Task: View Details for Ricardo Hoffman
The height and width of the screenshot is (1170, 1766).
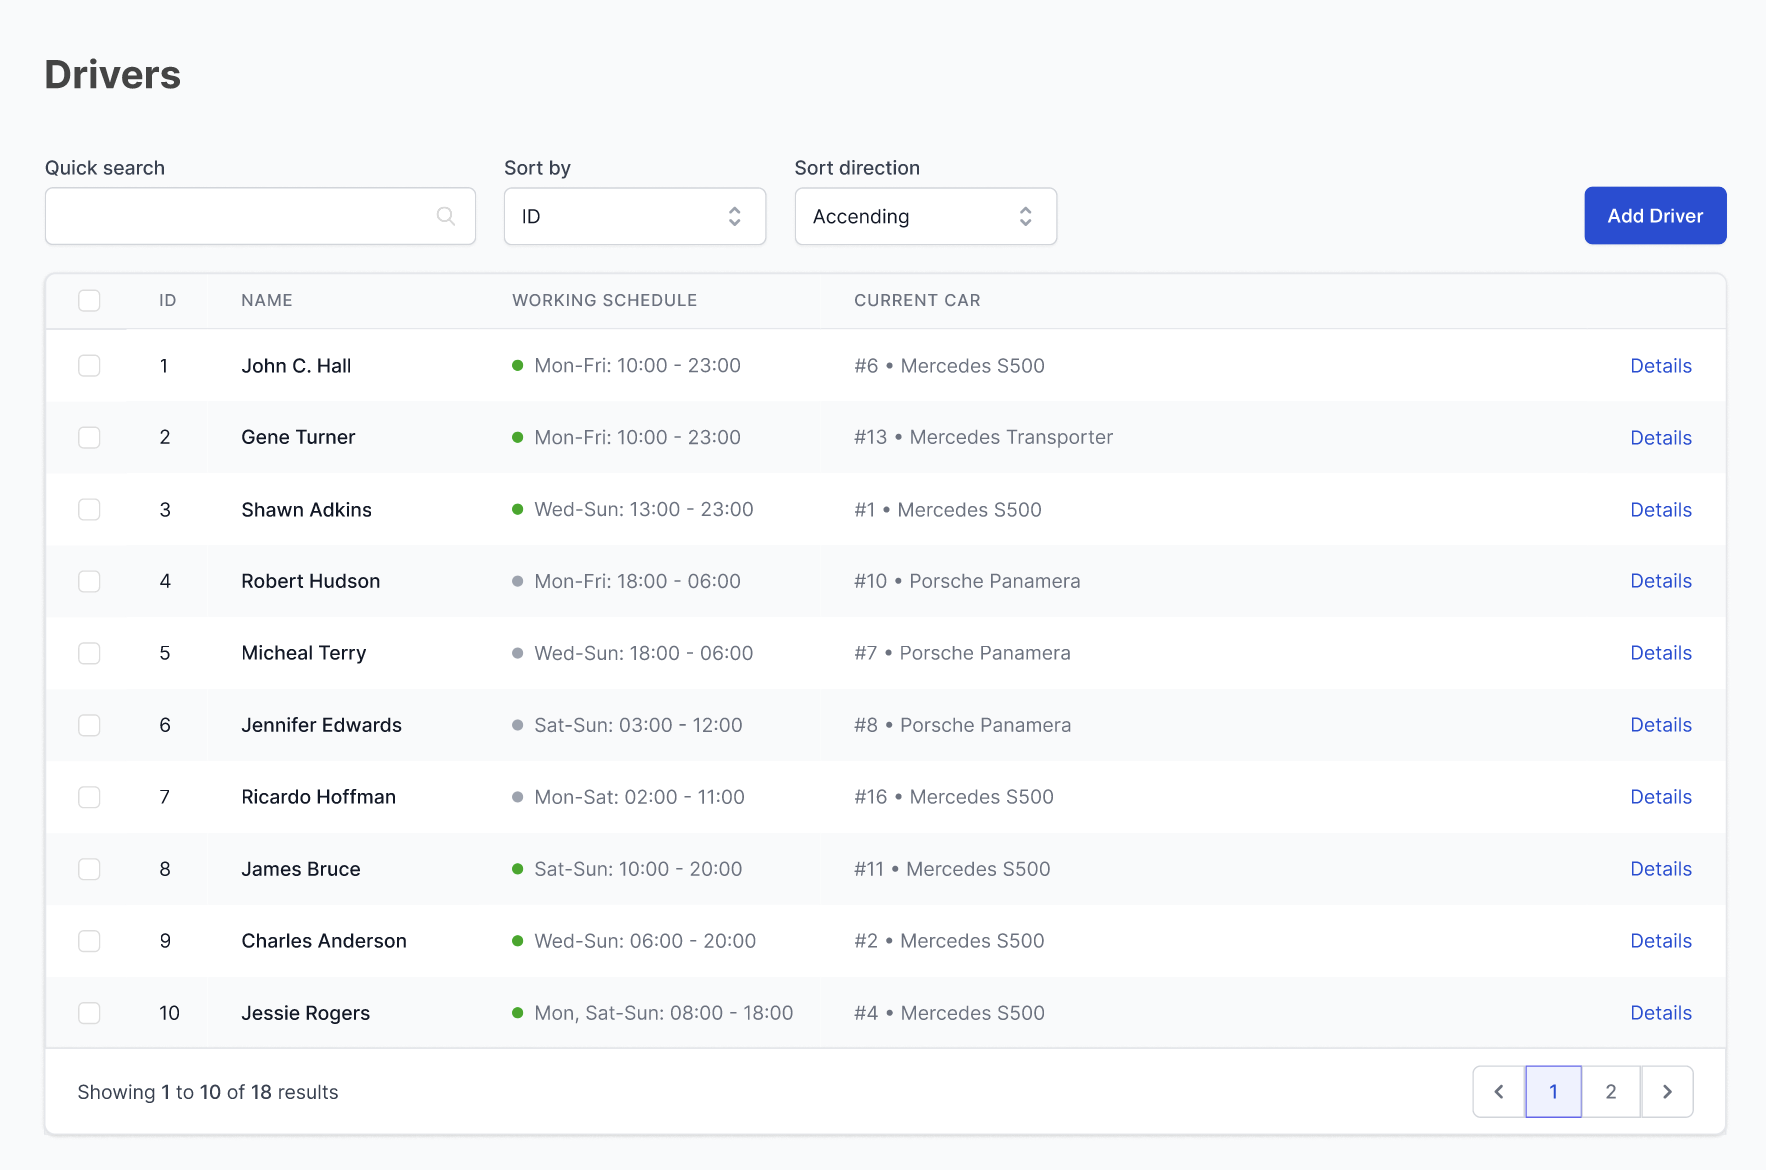Action: coord(1661,797)
